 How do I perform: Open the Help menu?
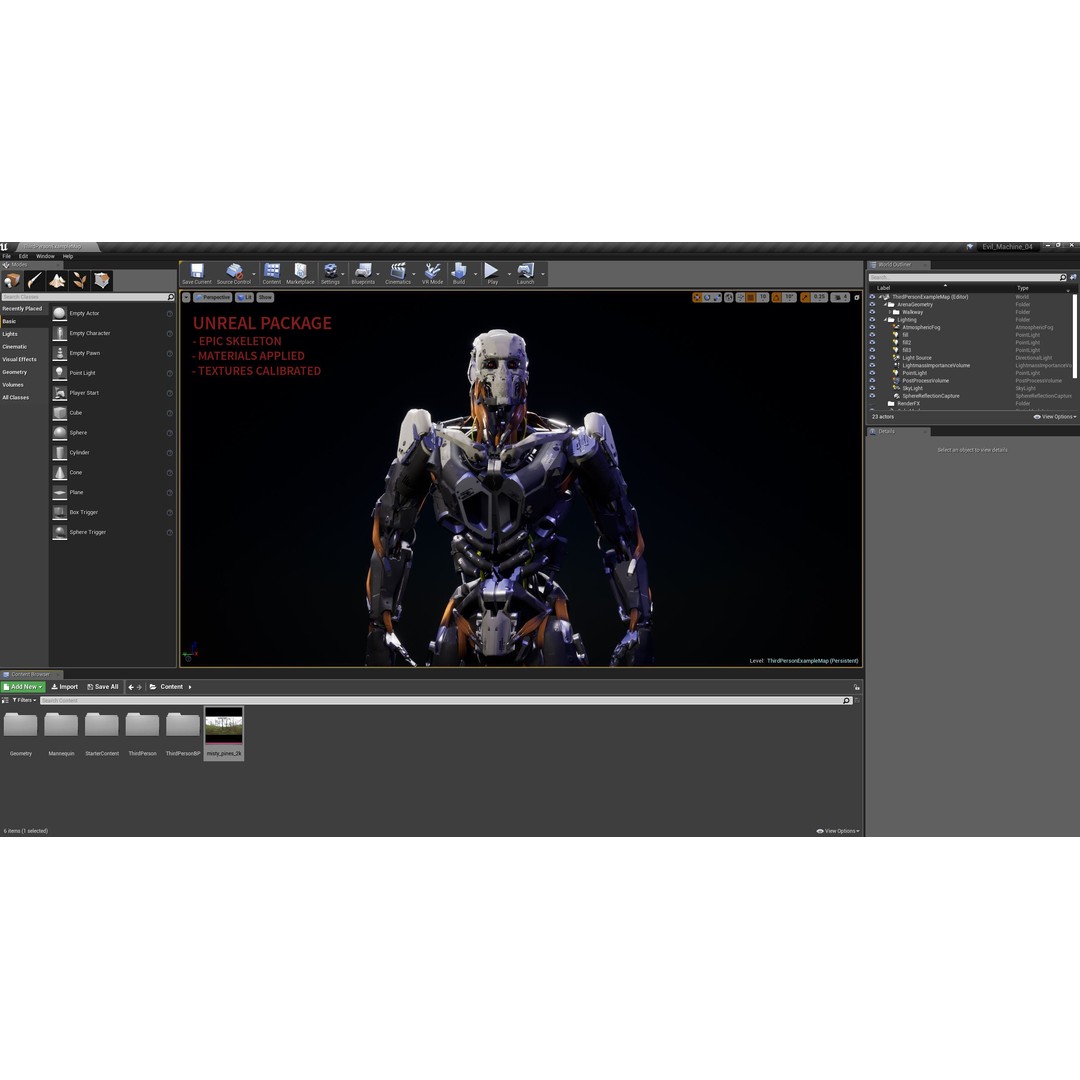[x=68, y=256]
